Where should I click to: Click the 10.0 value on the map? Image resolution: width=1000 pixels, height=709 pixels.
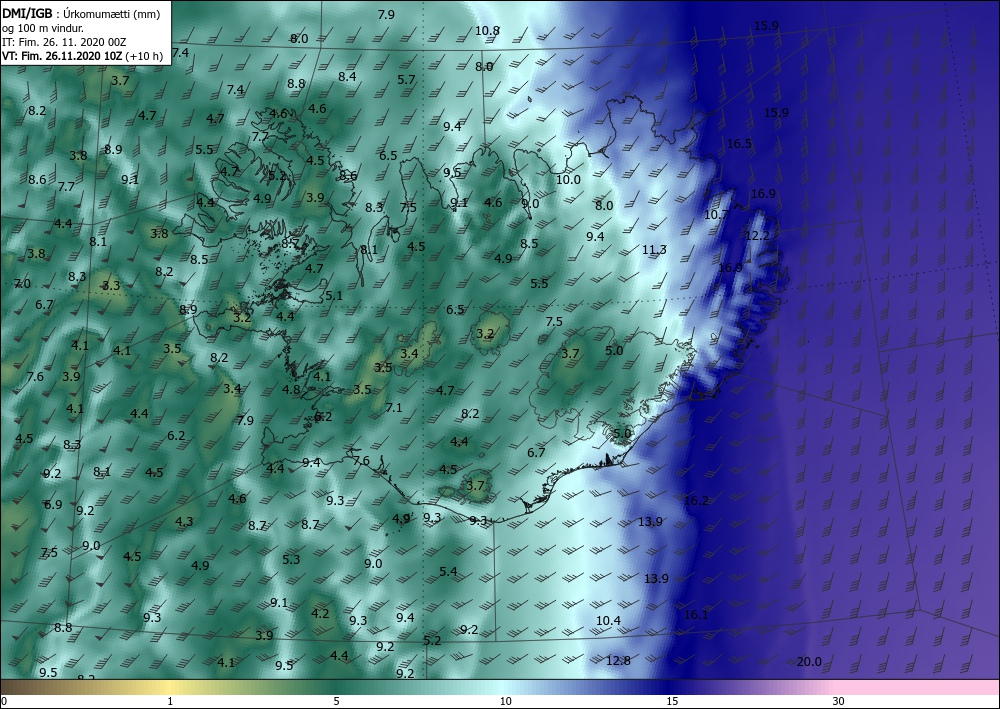coord(568,180)
